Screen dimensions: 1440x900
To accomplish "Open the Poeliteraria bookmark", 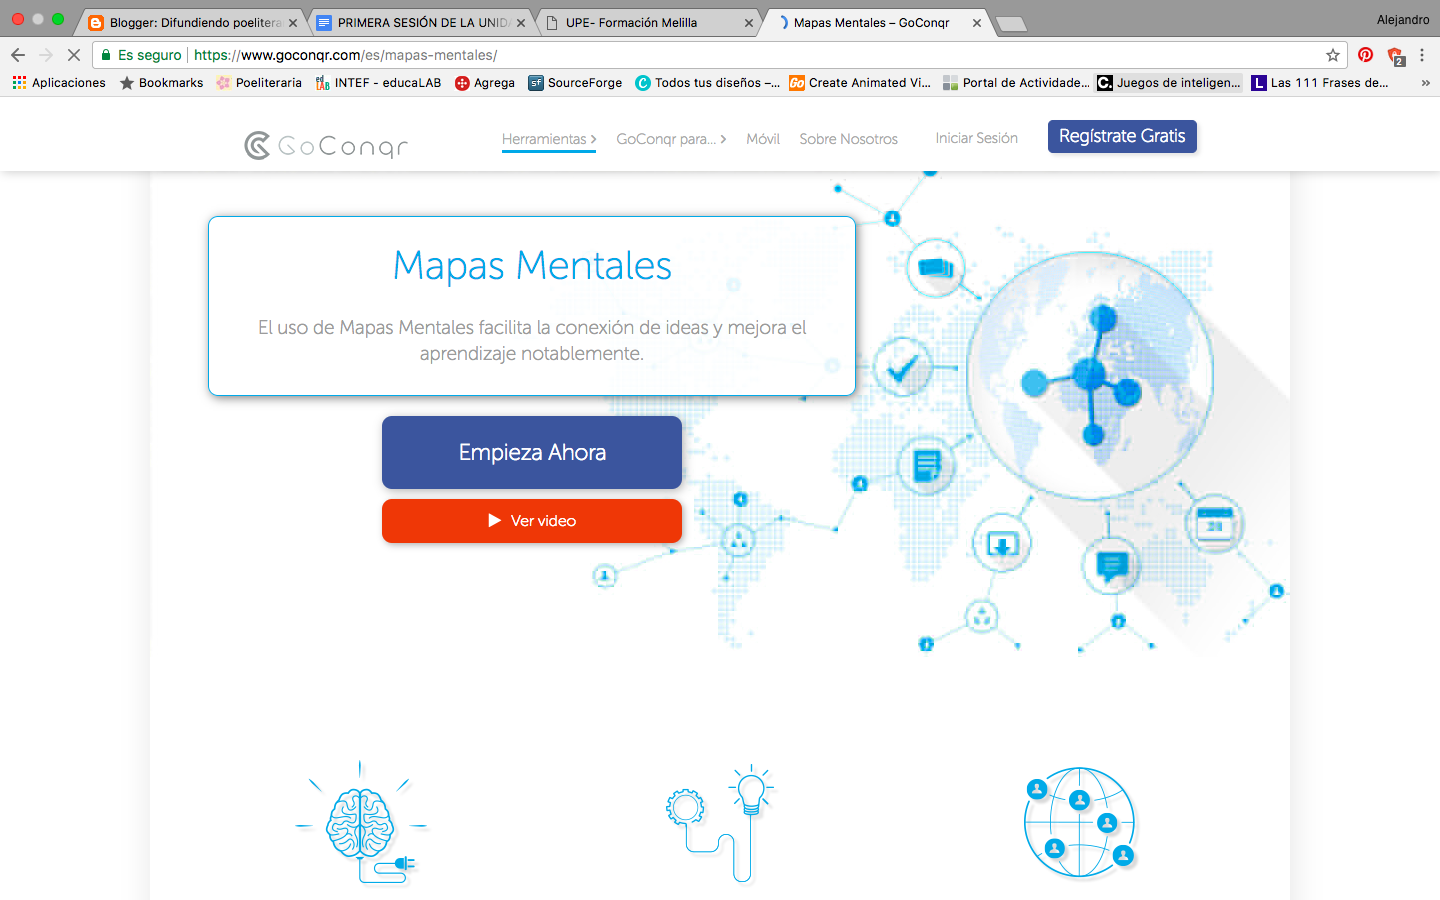I will coord(259,83).
